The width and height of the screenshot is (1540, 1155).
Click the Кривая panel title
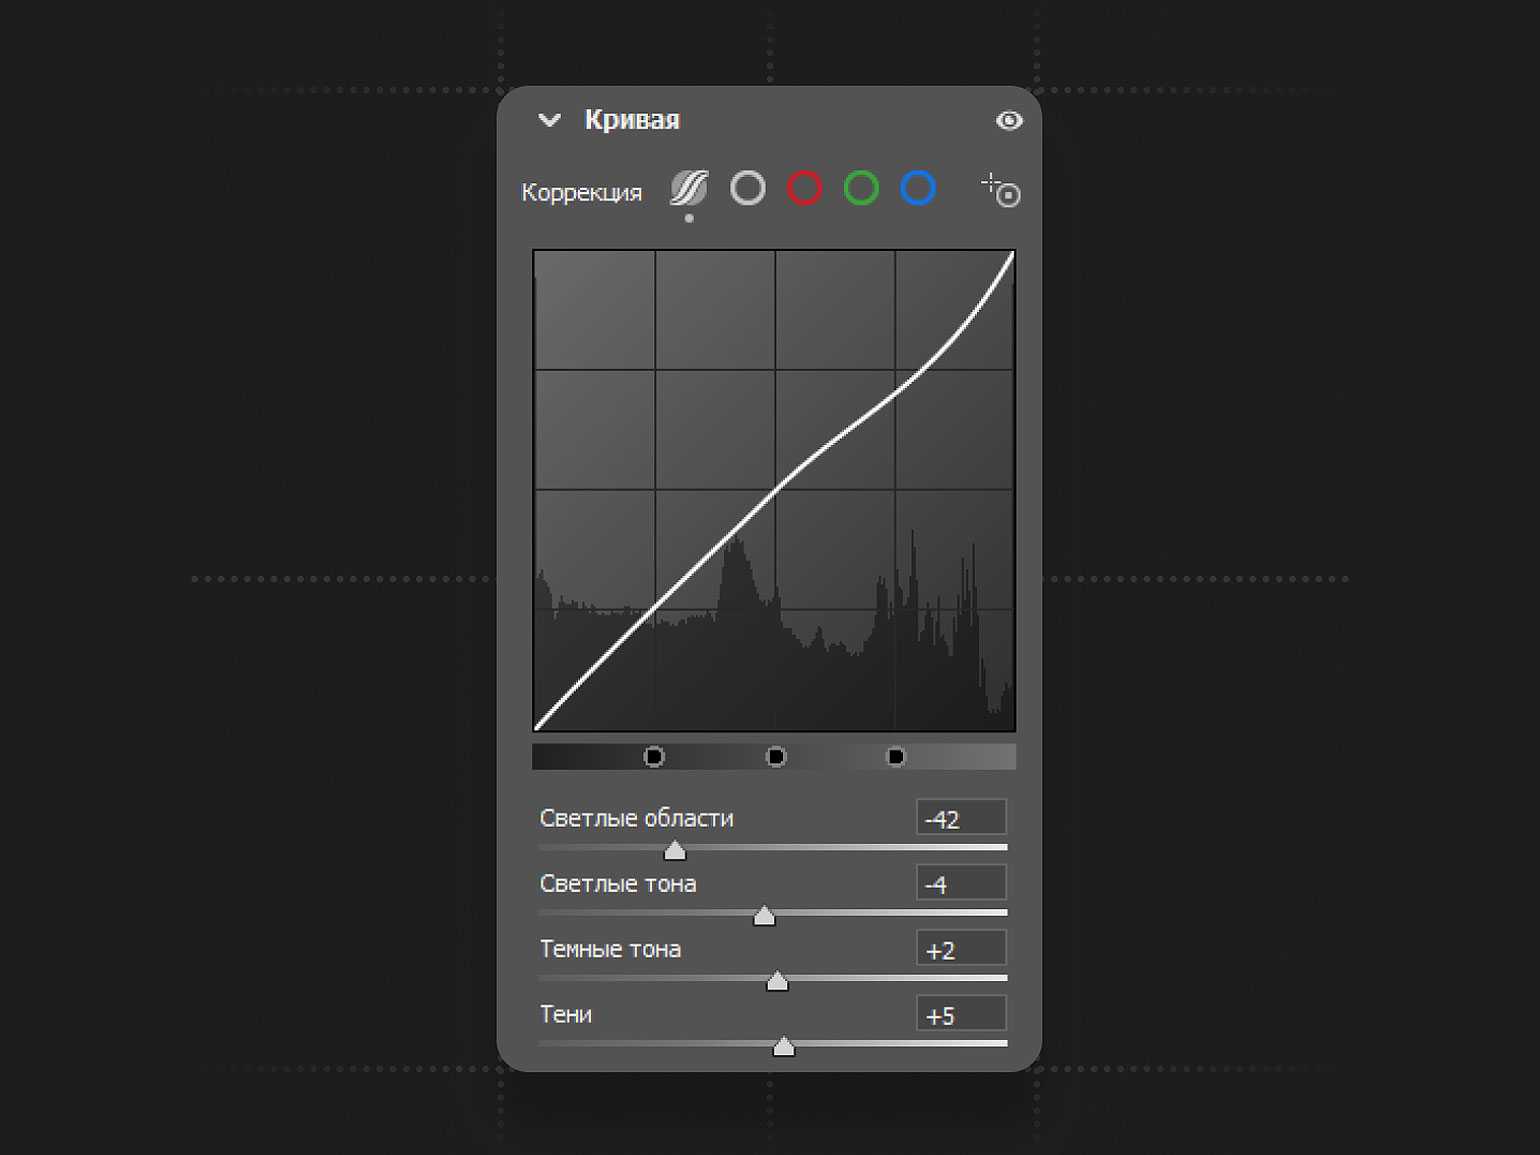[632, 120]
